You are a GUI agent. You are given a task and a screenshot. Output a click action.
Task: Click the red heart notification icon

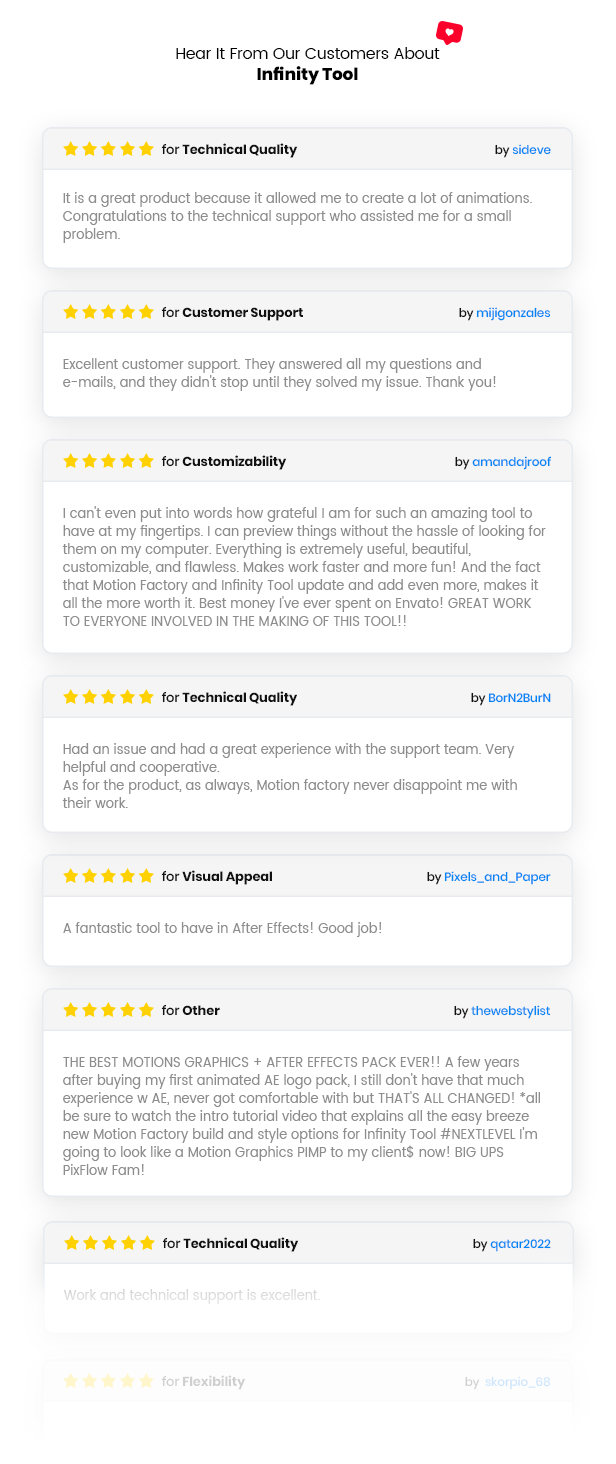(x=450, y=33)
